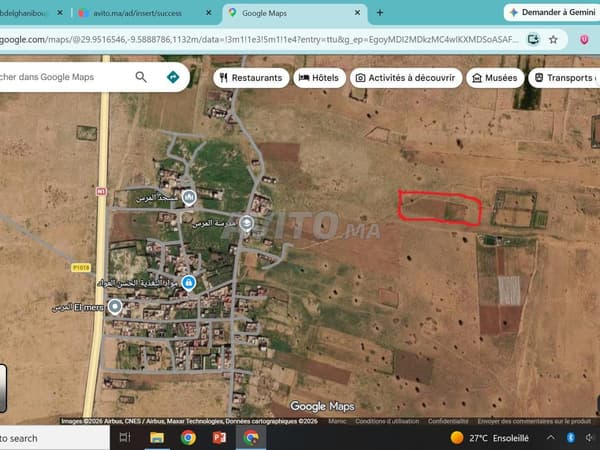Open the first Chrome taskbar icon
This screenshot has height=450, width=600.
pos(188,437)
